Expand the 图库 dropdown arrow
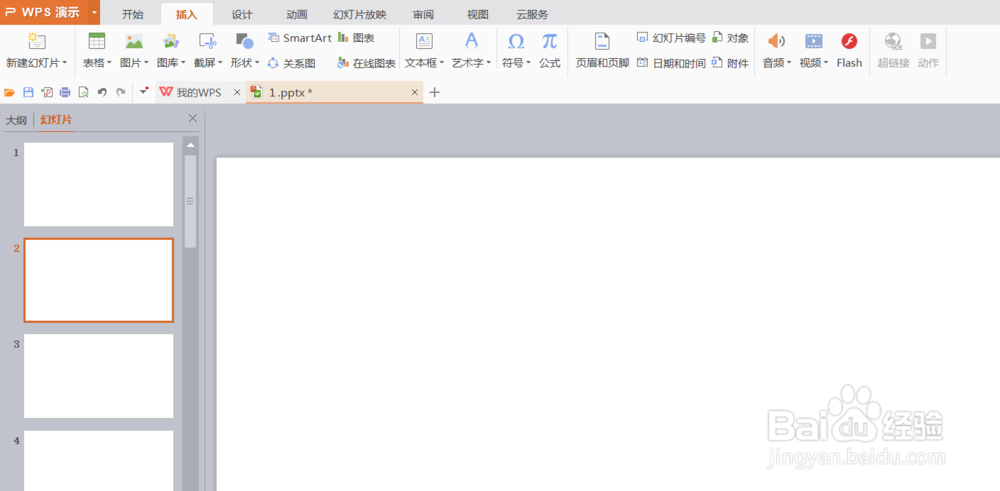The width and height of the screenshot is (1000, 491). (x=183, y=63)
